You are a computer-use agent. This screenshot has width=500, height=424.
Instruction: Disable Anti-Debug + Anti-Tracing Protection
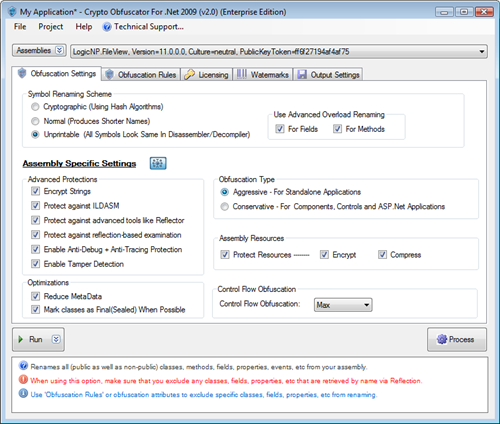click(35, 249)
